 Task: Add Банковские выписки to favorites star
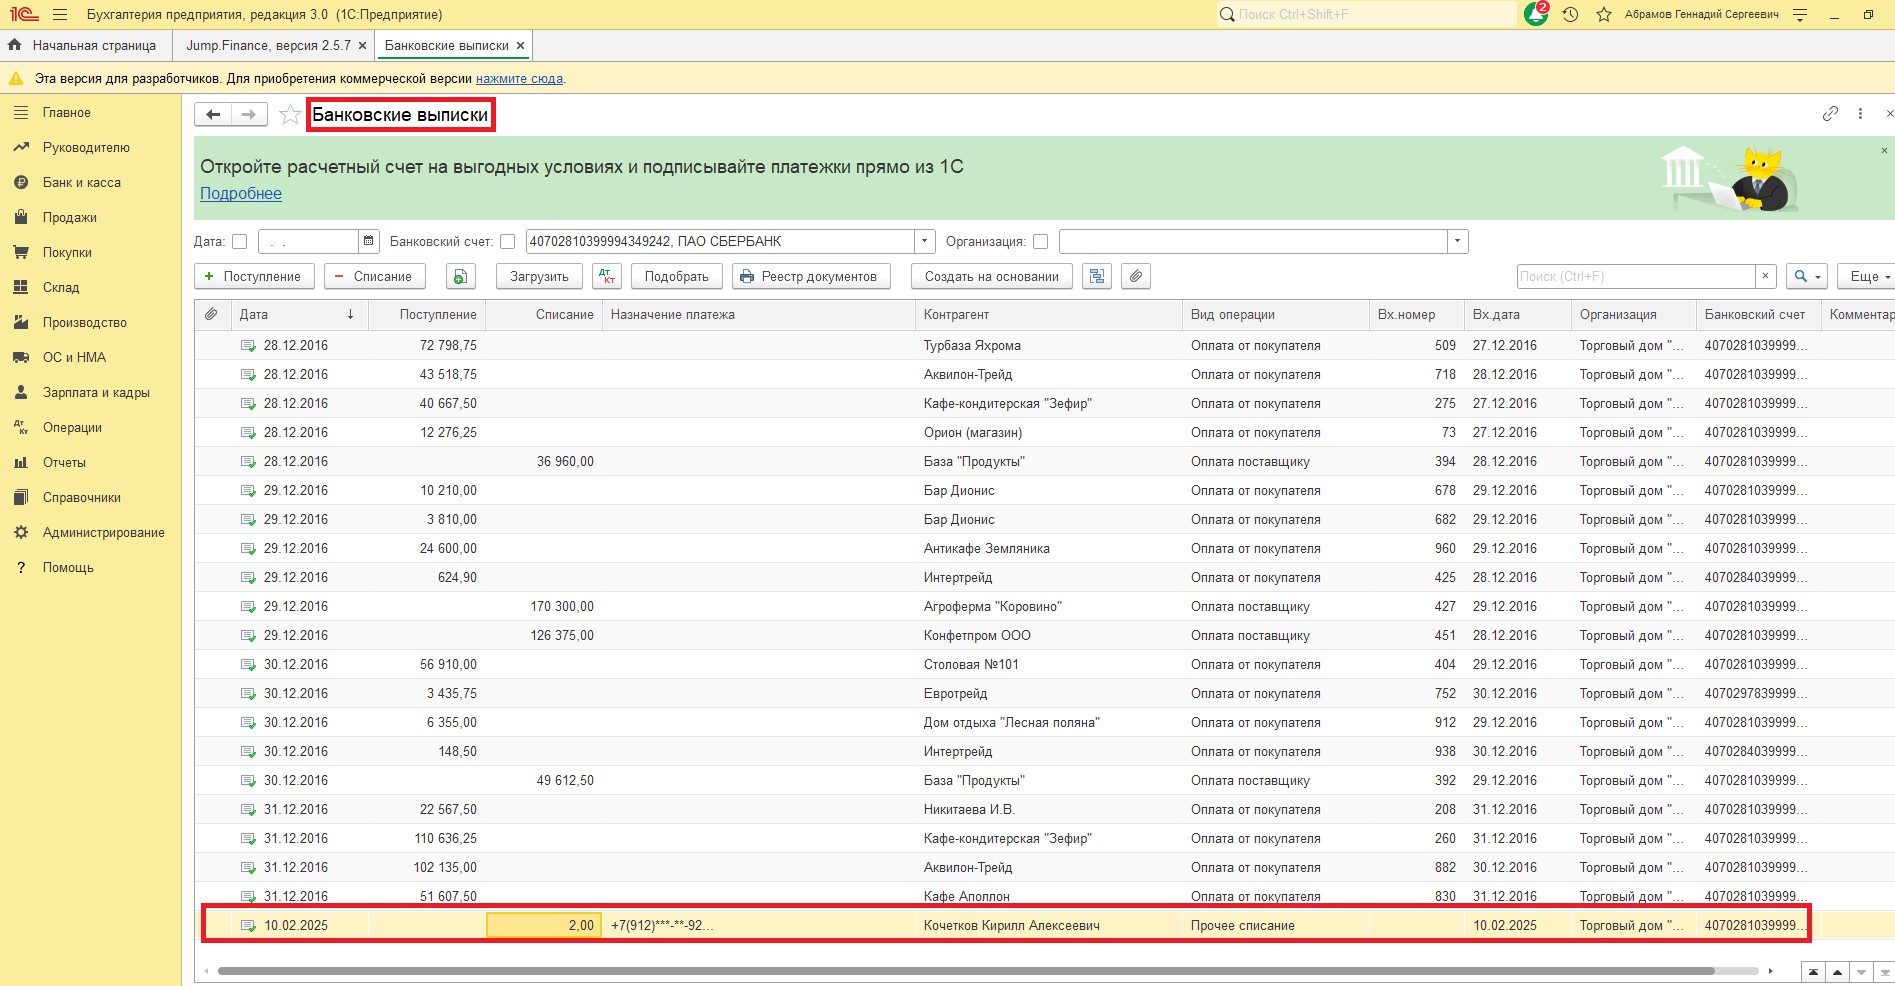pos(290,115)
